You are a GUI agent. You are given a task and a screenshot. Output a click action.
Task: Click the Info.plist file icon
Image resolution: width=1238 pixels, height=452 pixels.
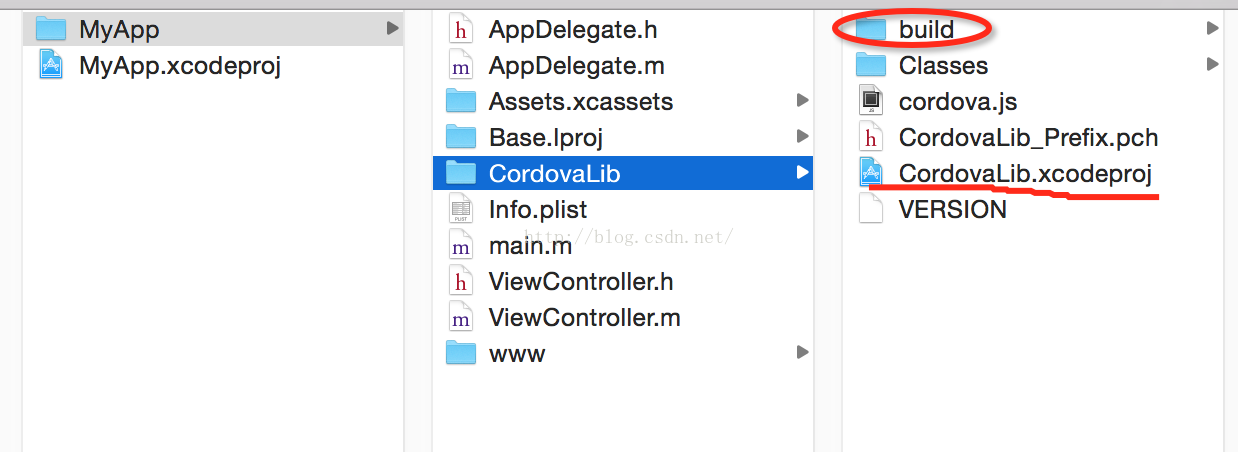pyautogui.click(x=460, y=210)
